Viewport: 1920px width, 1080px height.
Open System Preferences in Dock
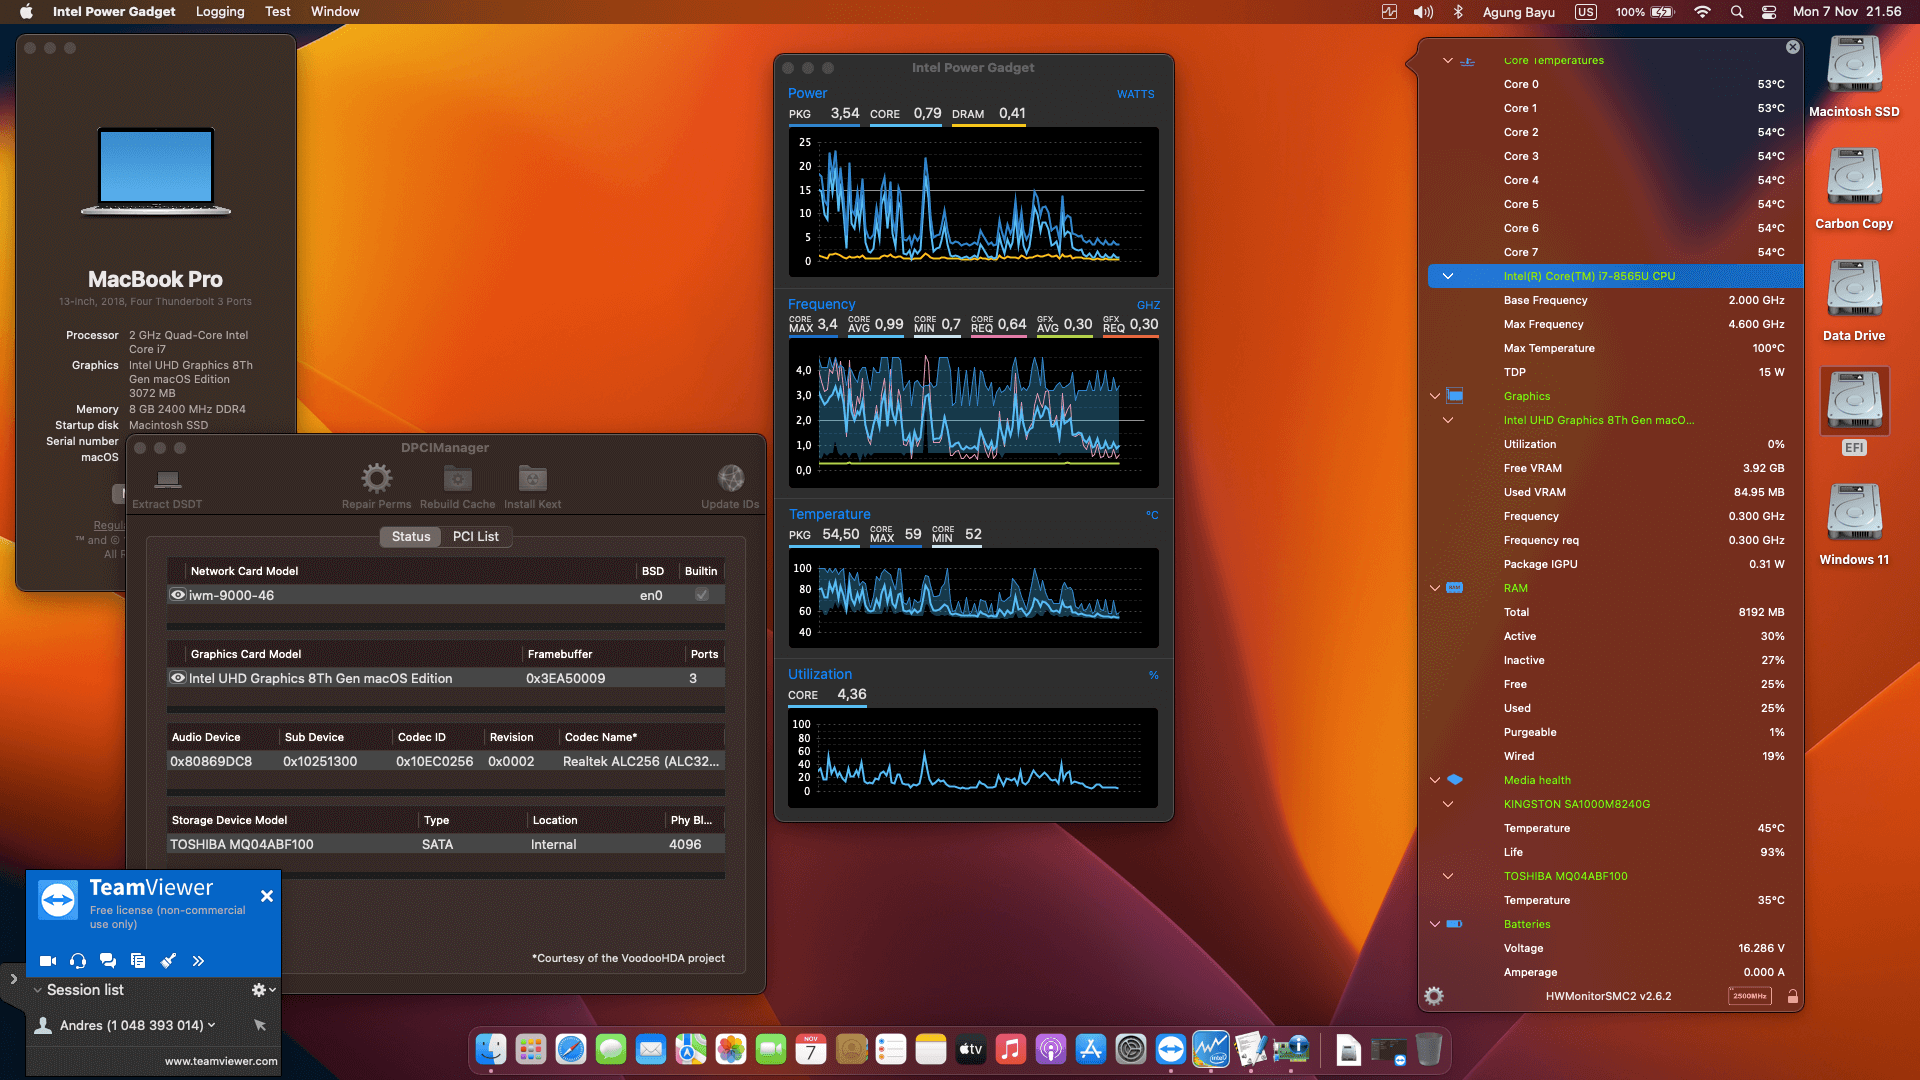[1130, 1049]
